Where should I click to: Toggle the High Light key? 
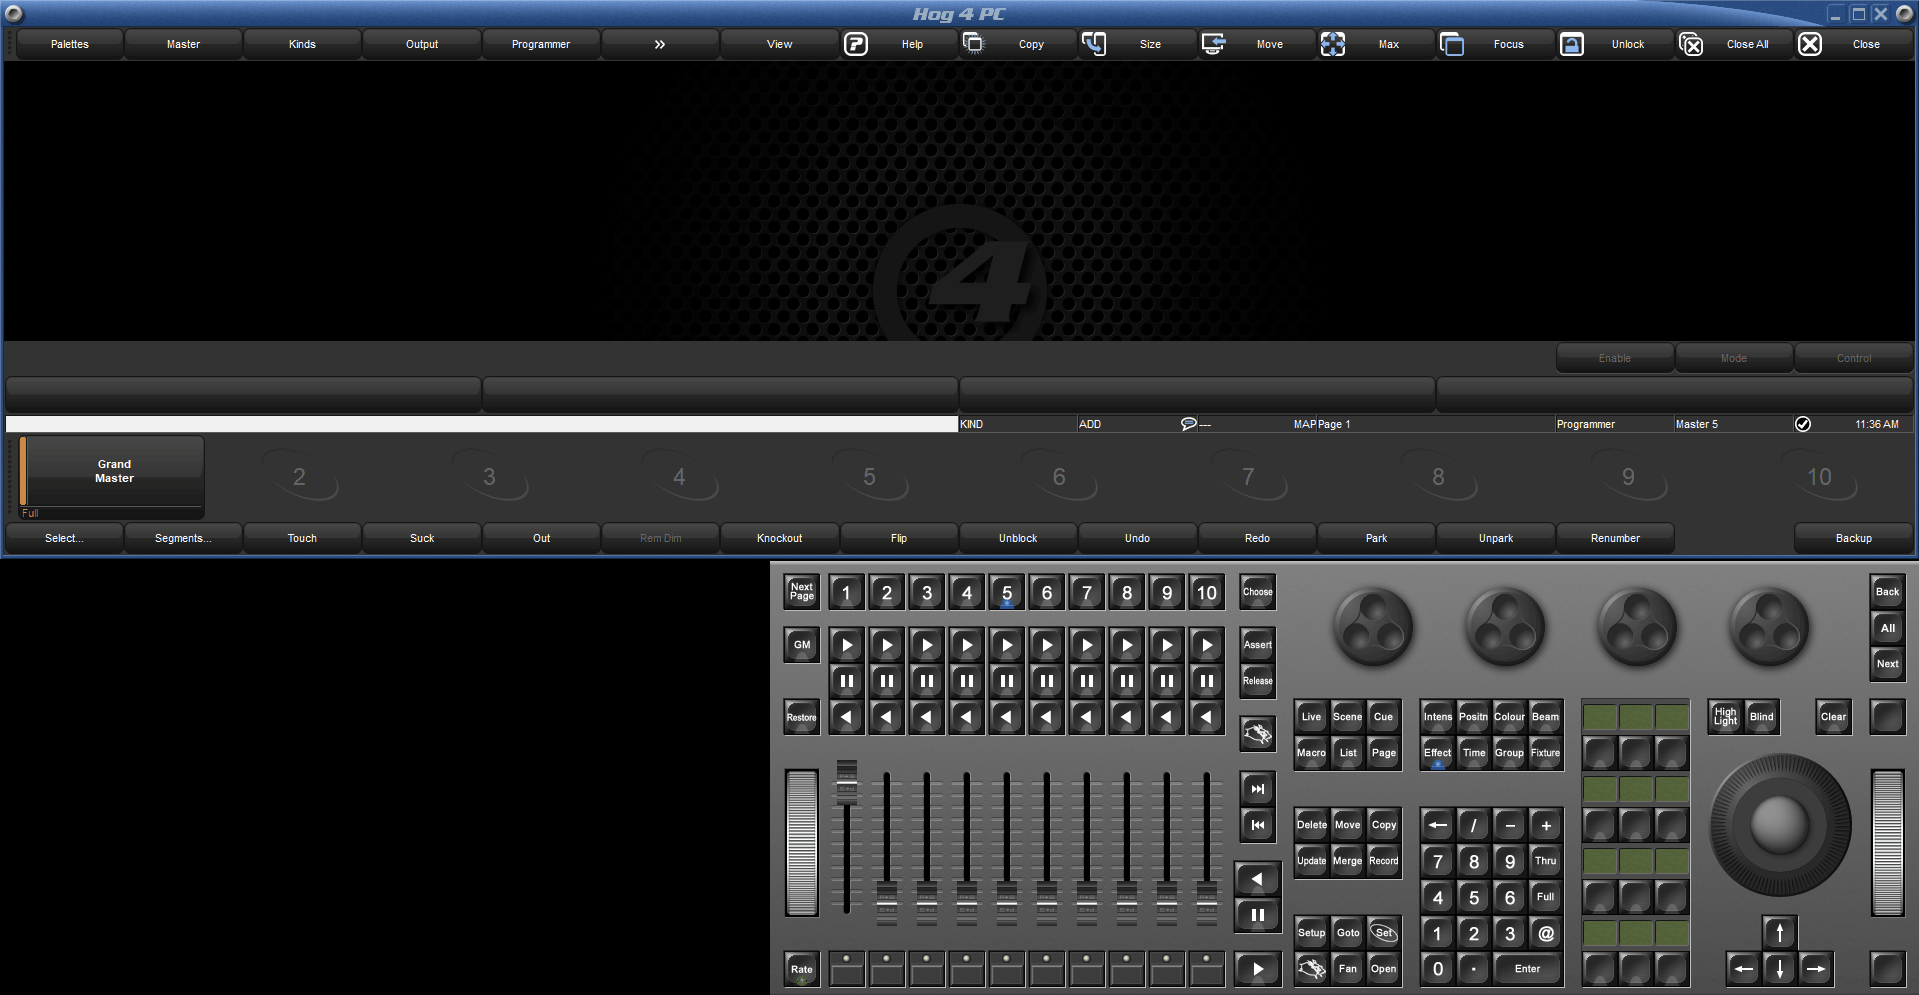(1725, 717)
